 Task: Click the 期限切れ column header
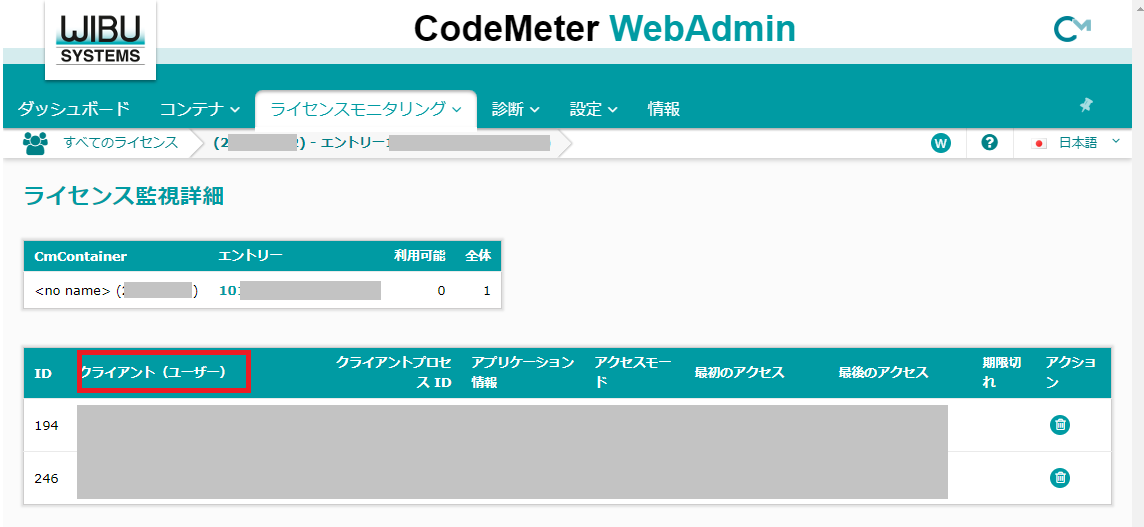(1002, 372)
